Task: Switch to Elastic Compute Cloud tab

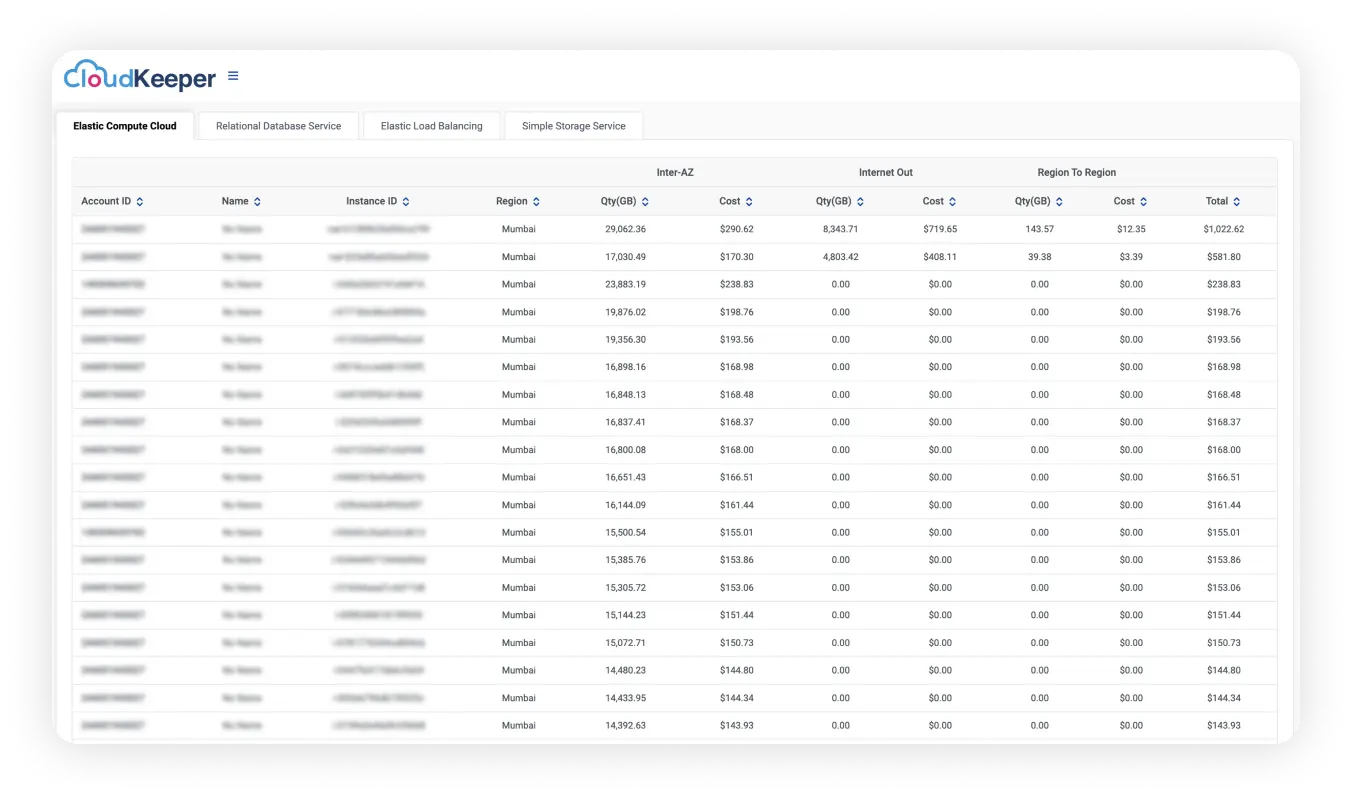Action: coord(125,126)
